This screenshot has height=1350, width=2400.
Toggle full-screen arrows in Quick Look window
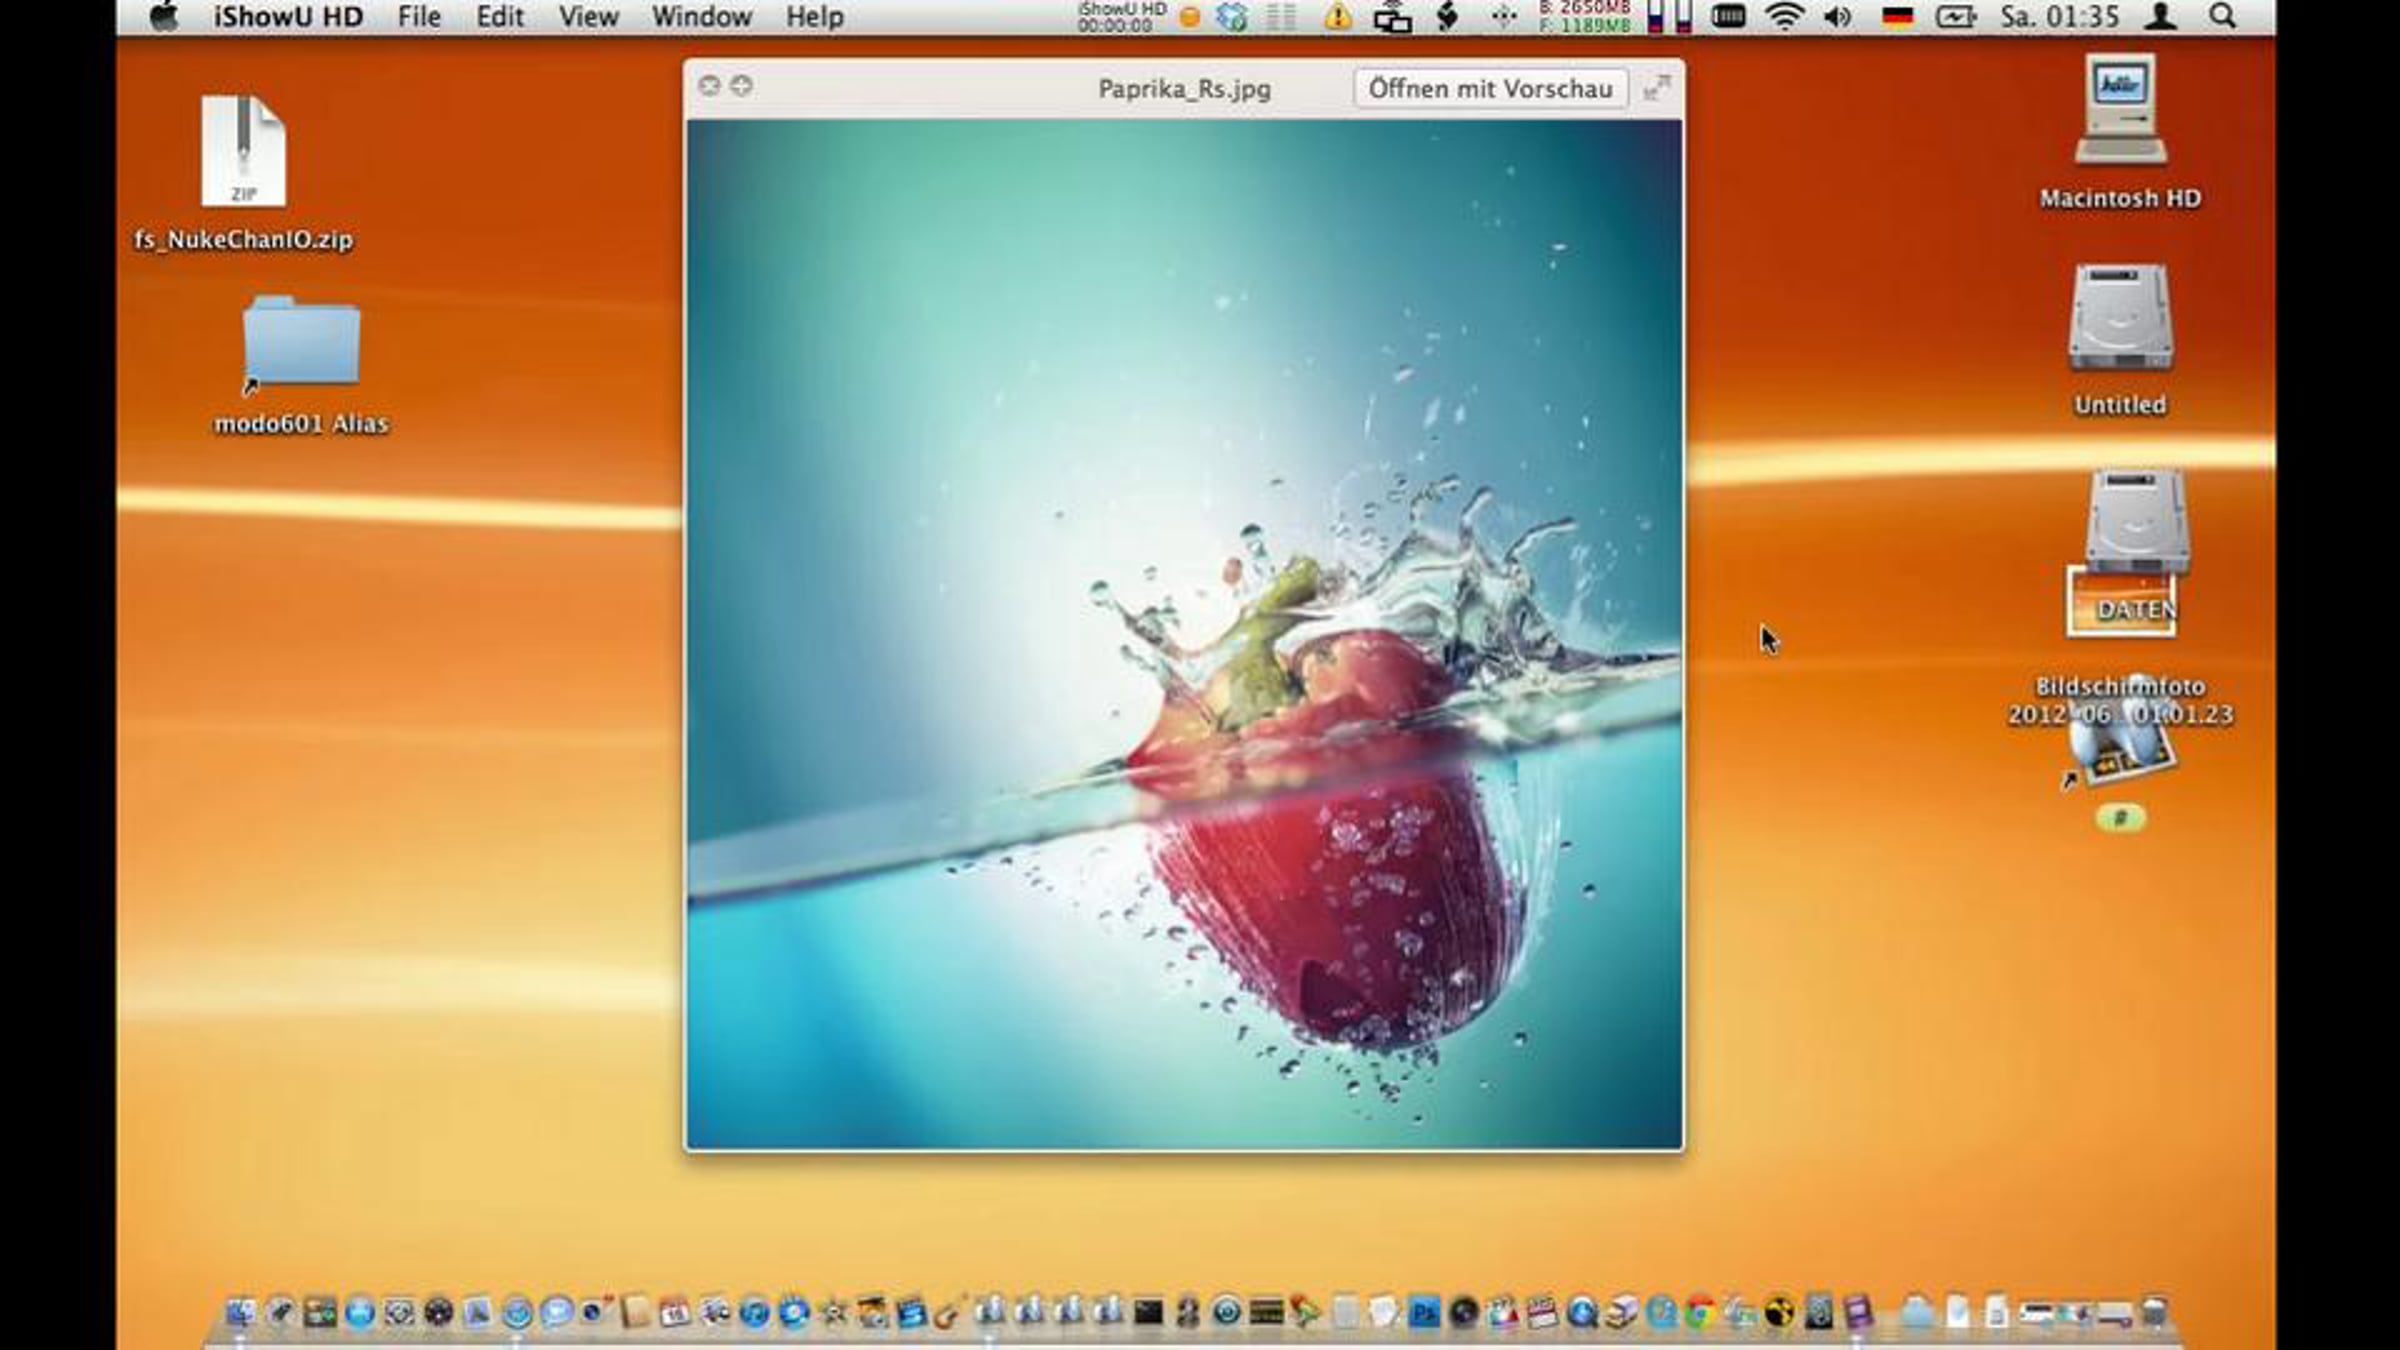click(x=1657, y=88)
